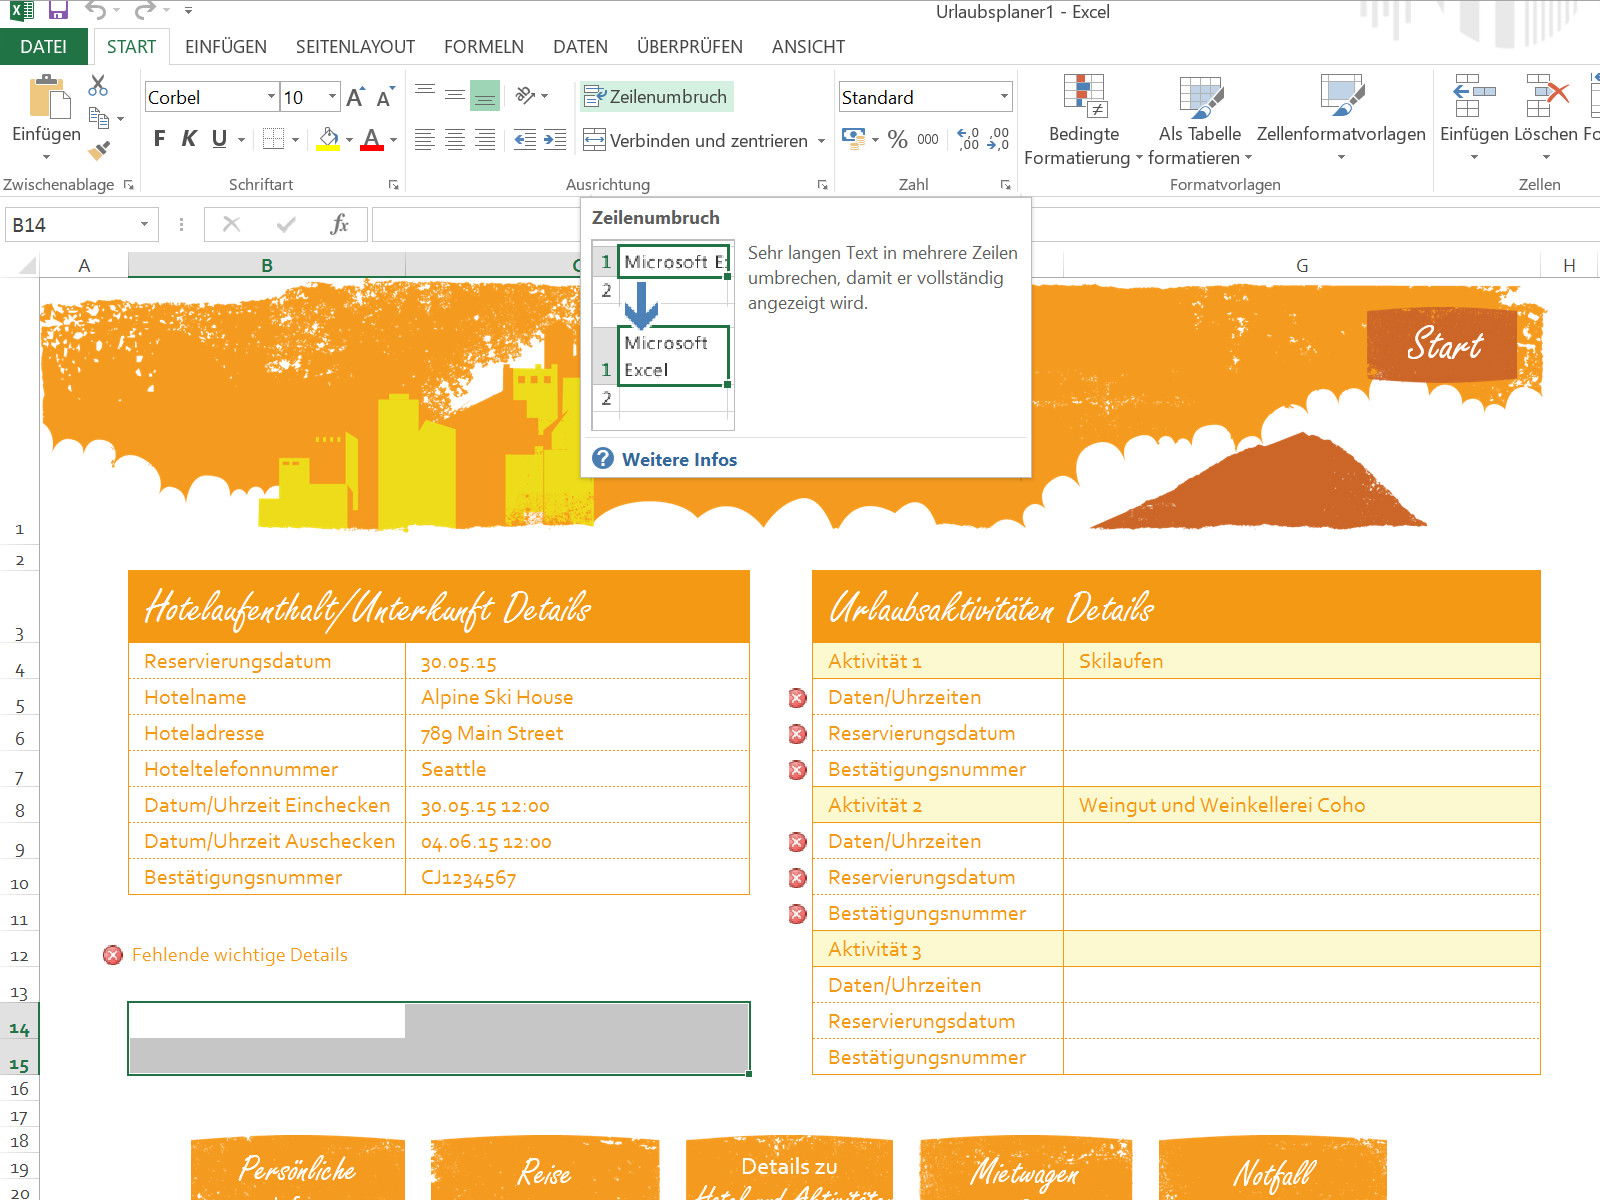Screen dimensions: 1600x1200
Task: Click the increase decimal places icon
Action: coord(968,139)
